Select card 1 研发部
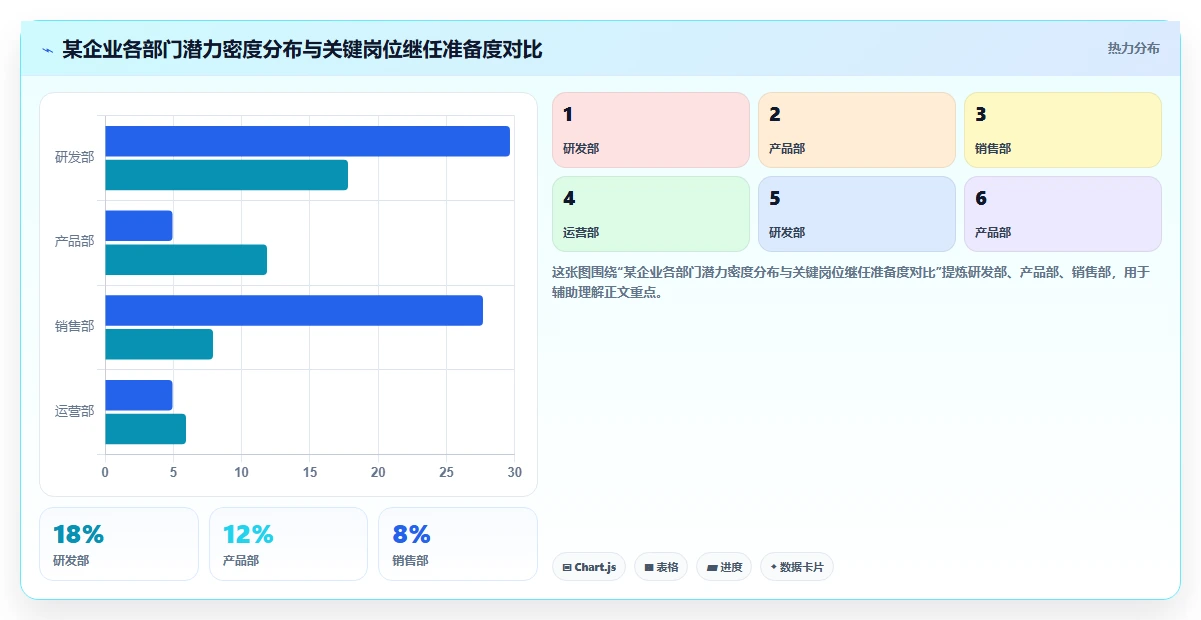The image size is (1201, 620). tap(651, 130)
